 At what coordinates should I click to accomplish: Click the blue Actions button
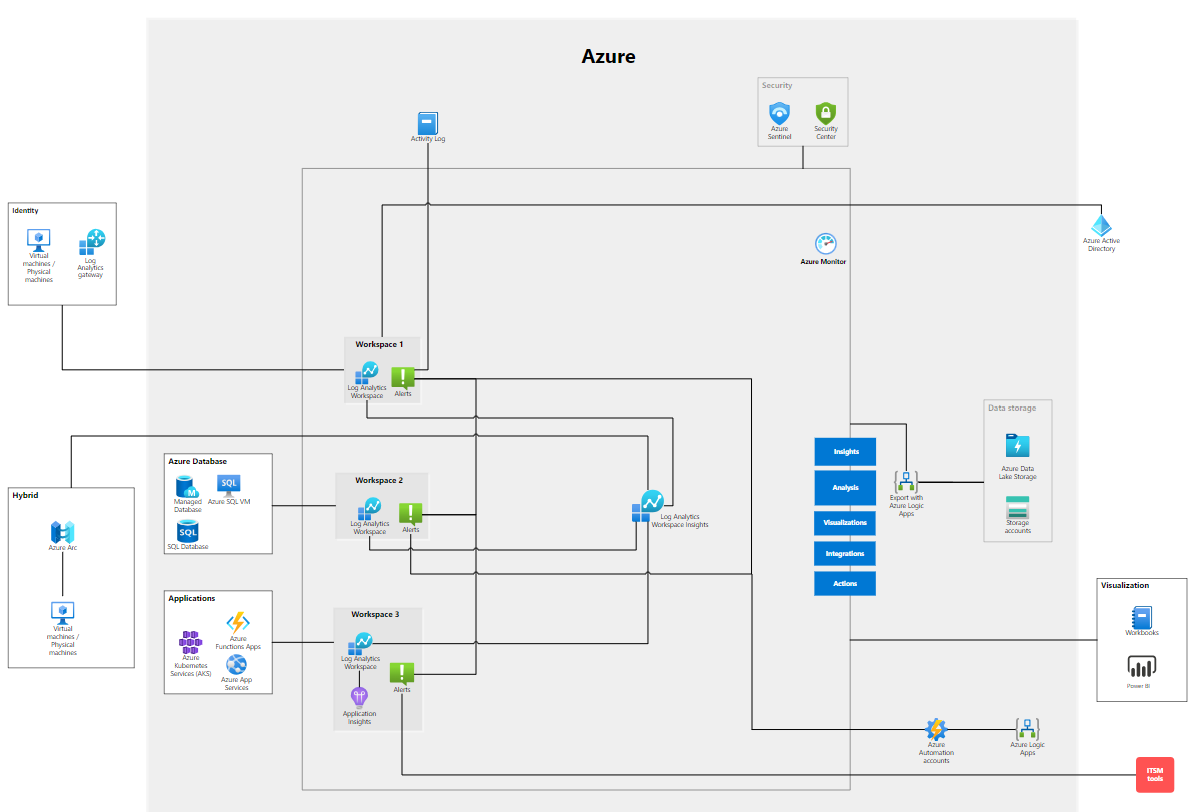point(845,583)
